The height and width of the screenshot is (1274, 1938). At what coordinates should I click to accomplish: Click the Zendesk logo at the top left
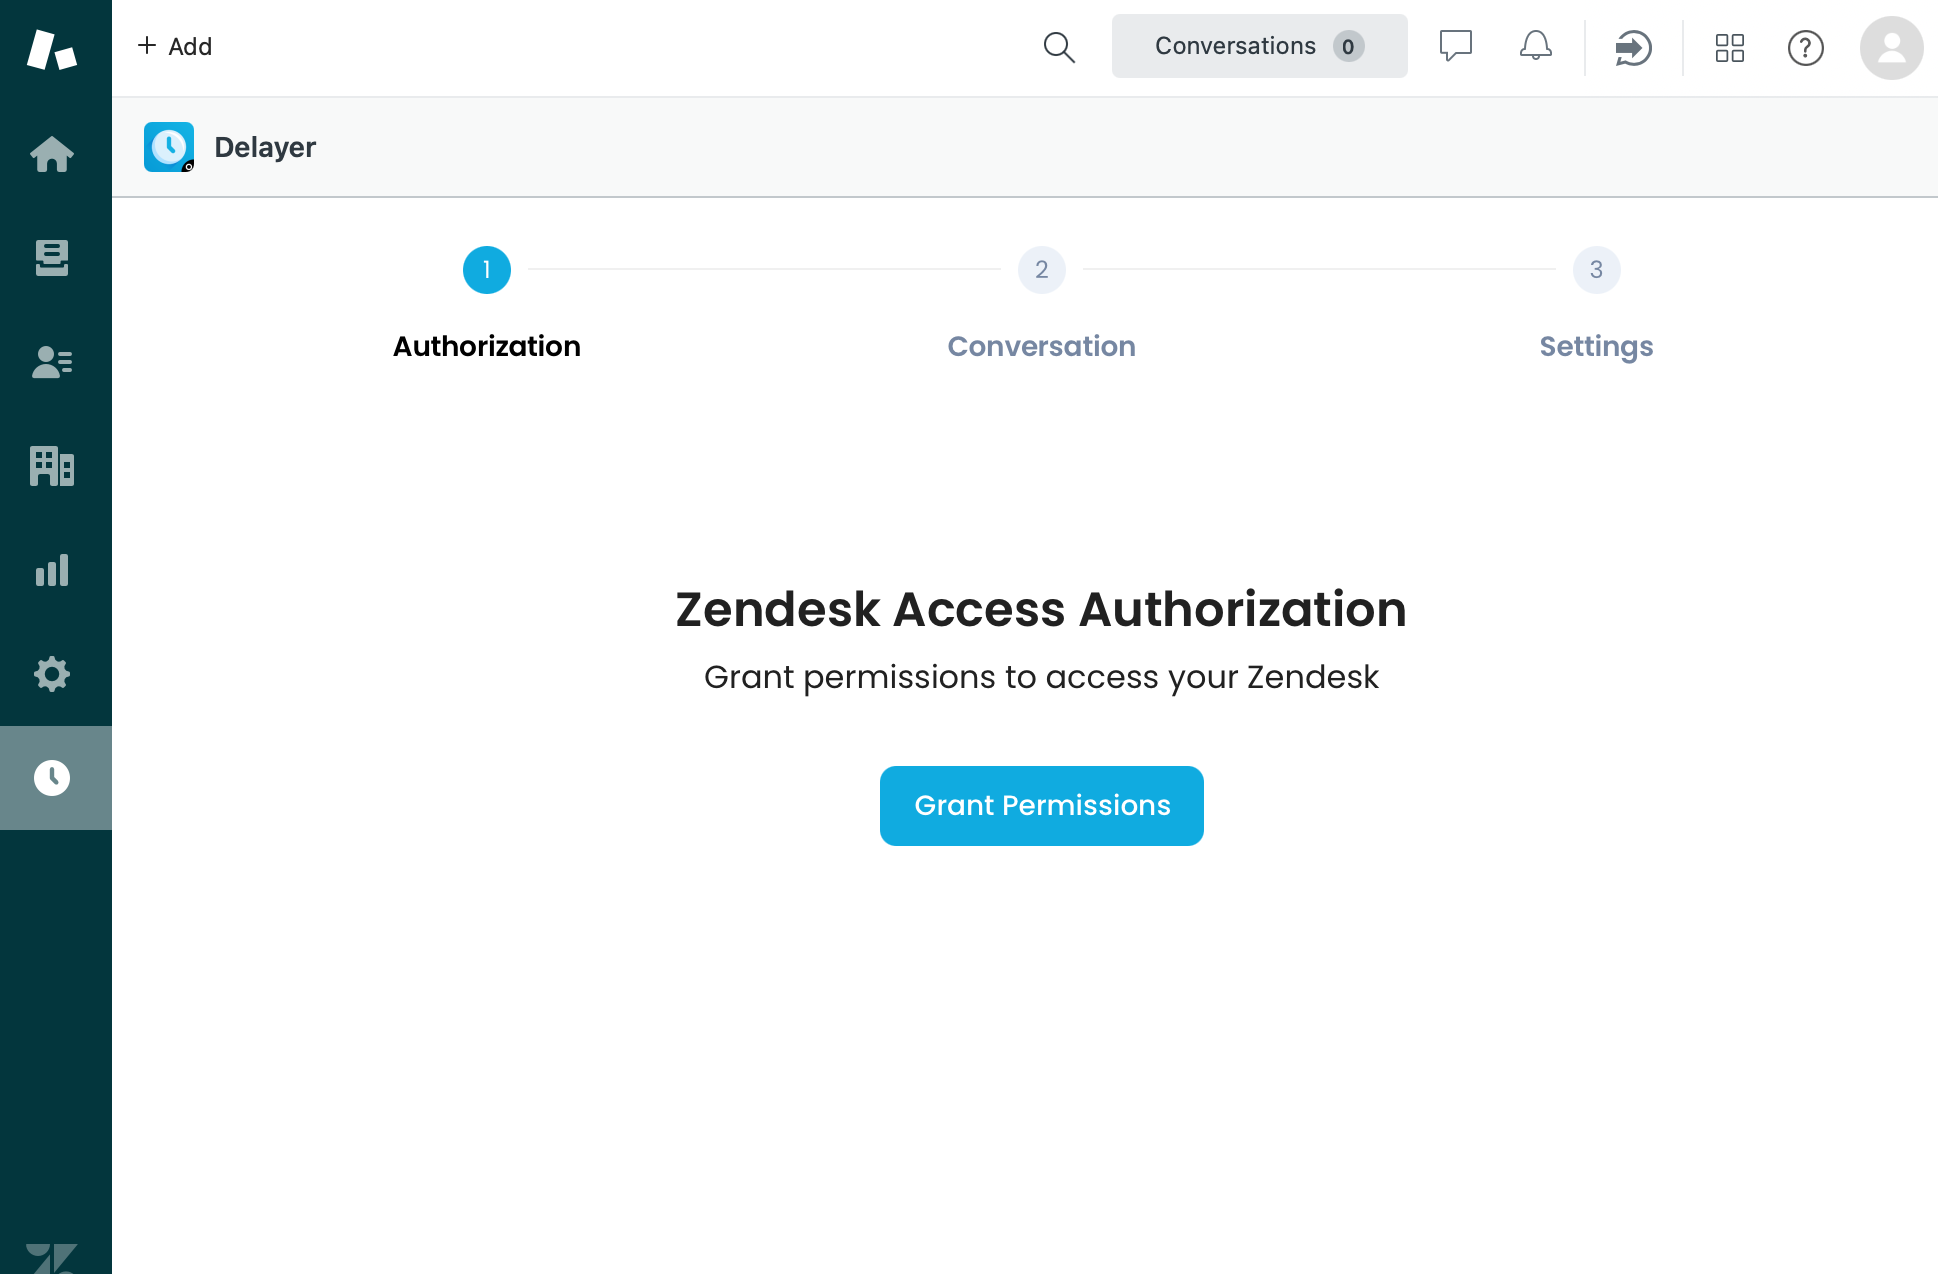click(x=53, y=46)
